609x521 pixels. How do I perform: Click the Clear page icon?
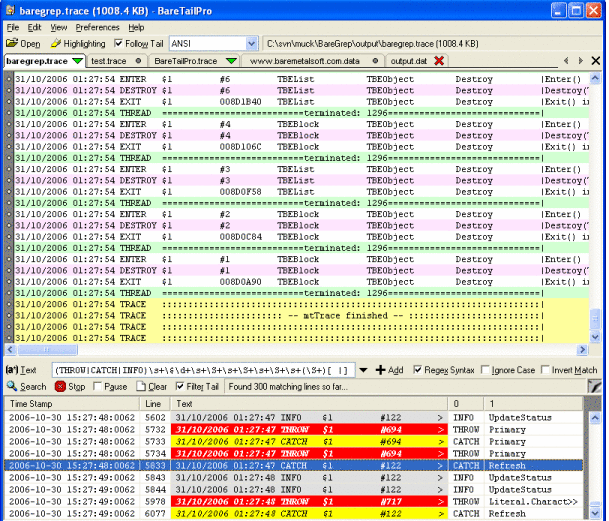[141, 387]
